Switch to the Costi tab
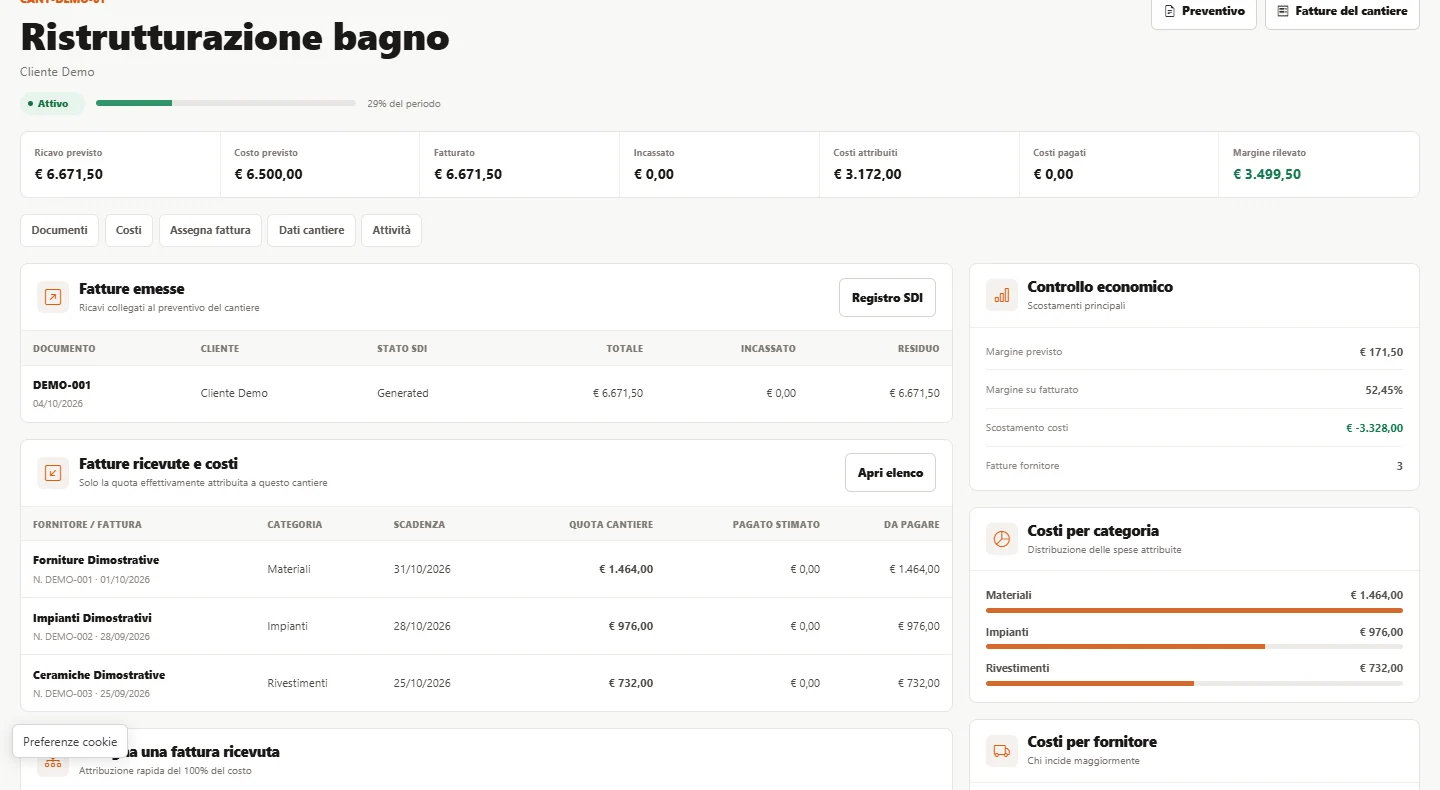 click(x=129, y=230)
